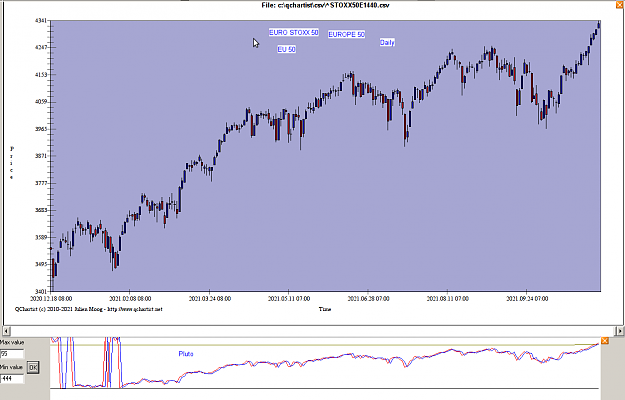Click the chart scrollbar's right arrow

click(619, 330)
